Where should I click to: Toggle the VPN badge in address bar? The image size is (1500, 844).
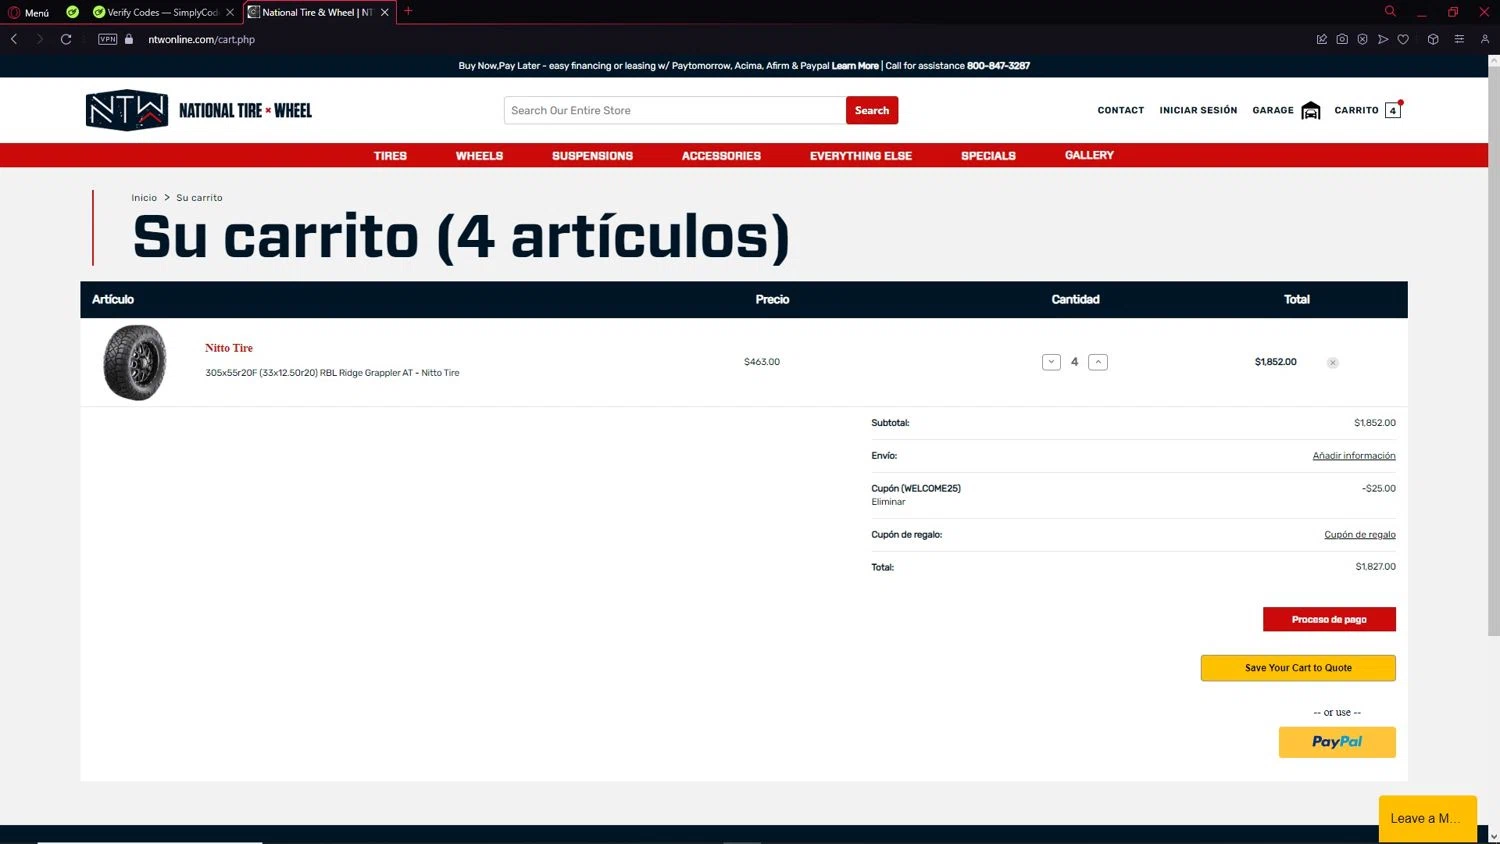108,39
